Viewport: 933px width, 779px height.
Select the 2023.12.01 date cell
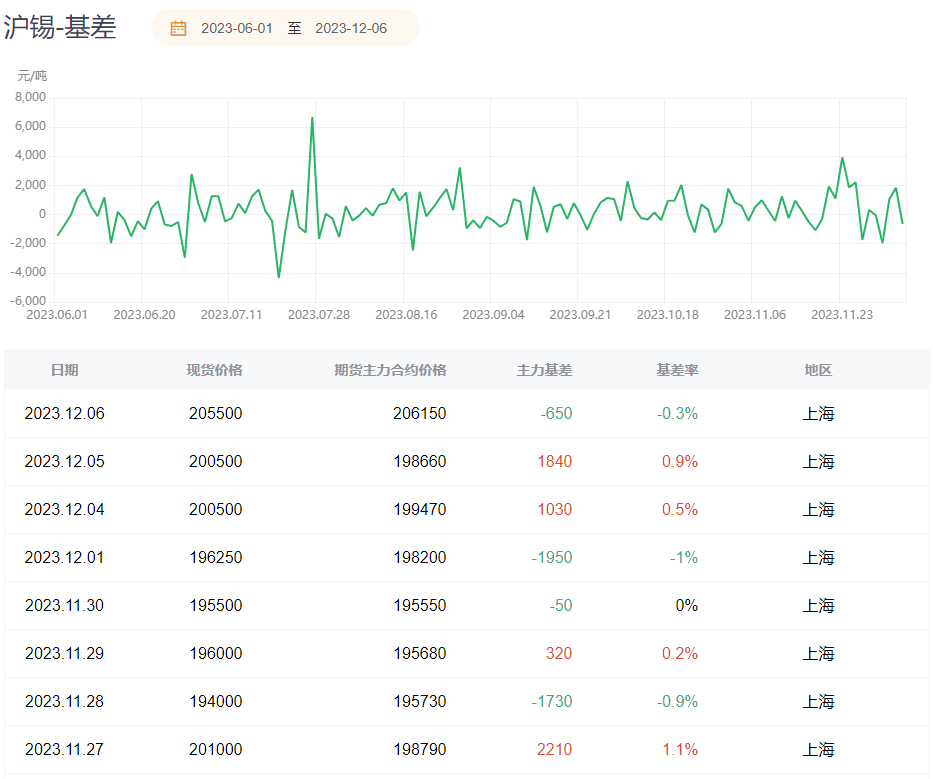click(x=64, y=558)
